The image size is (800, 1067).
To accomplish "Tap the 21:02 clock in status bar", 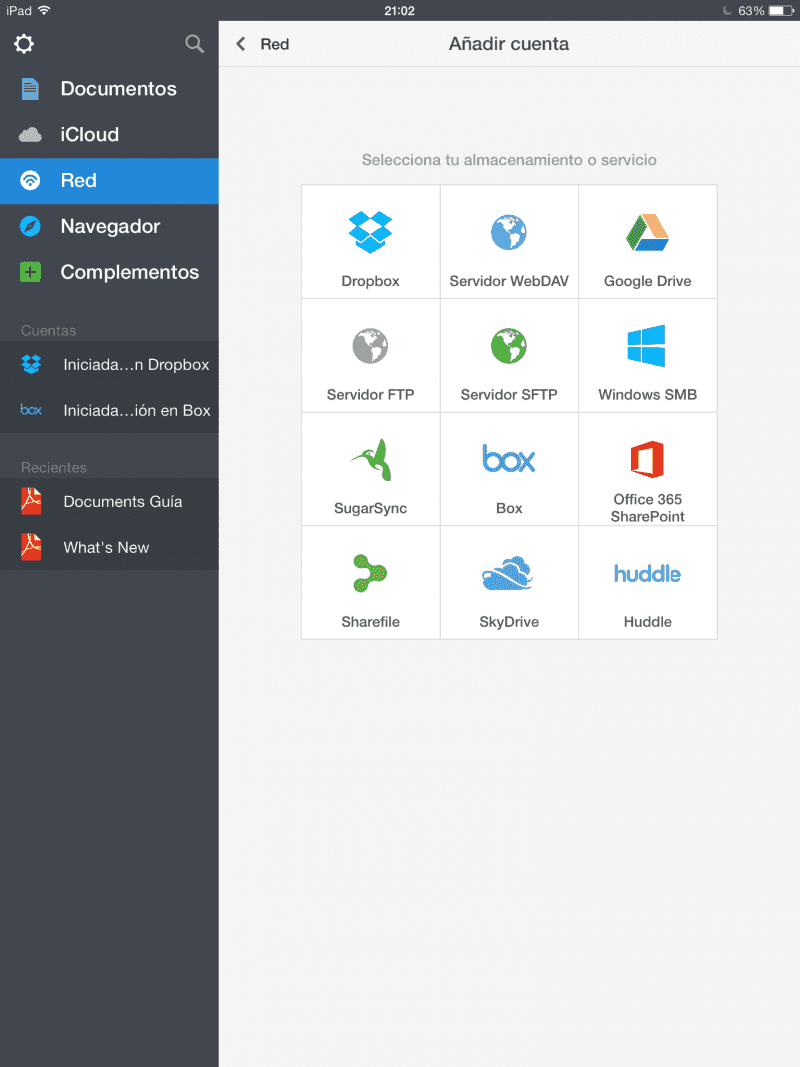I will 399,11.
